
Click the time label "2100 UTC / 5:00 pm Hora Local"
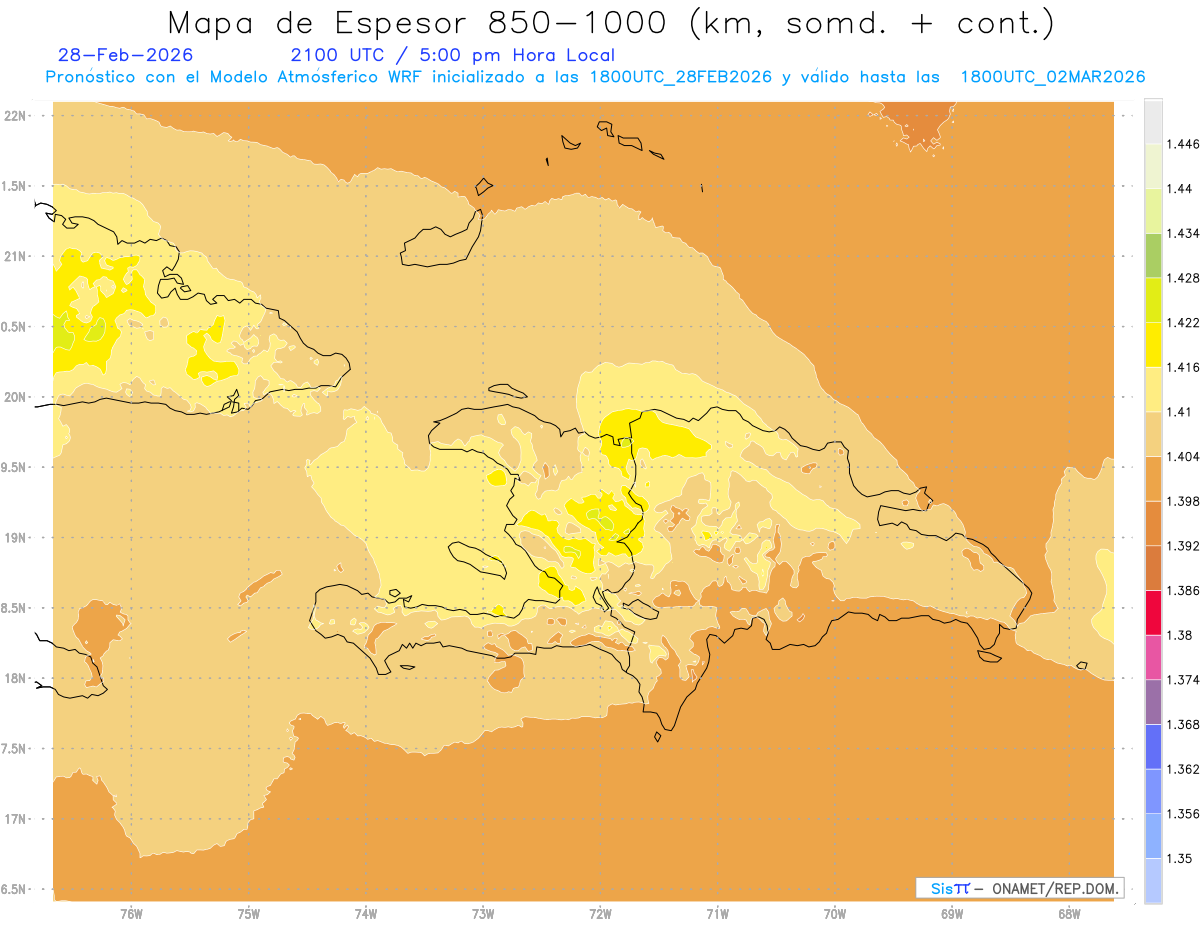453,56
